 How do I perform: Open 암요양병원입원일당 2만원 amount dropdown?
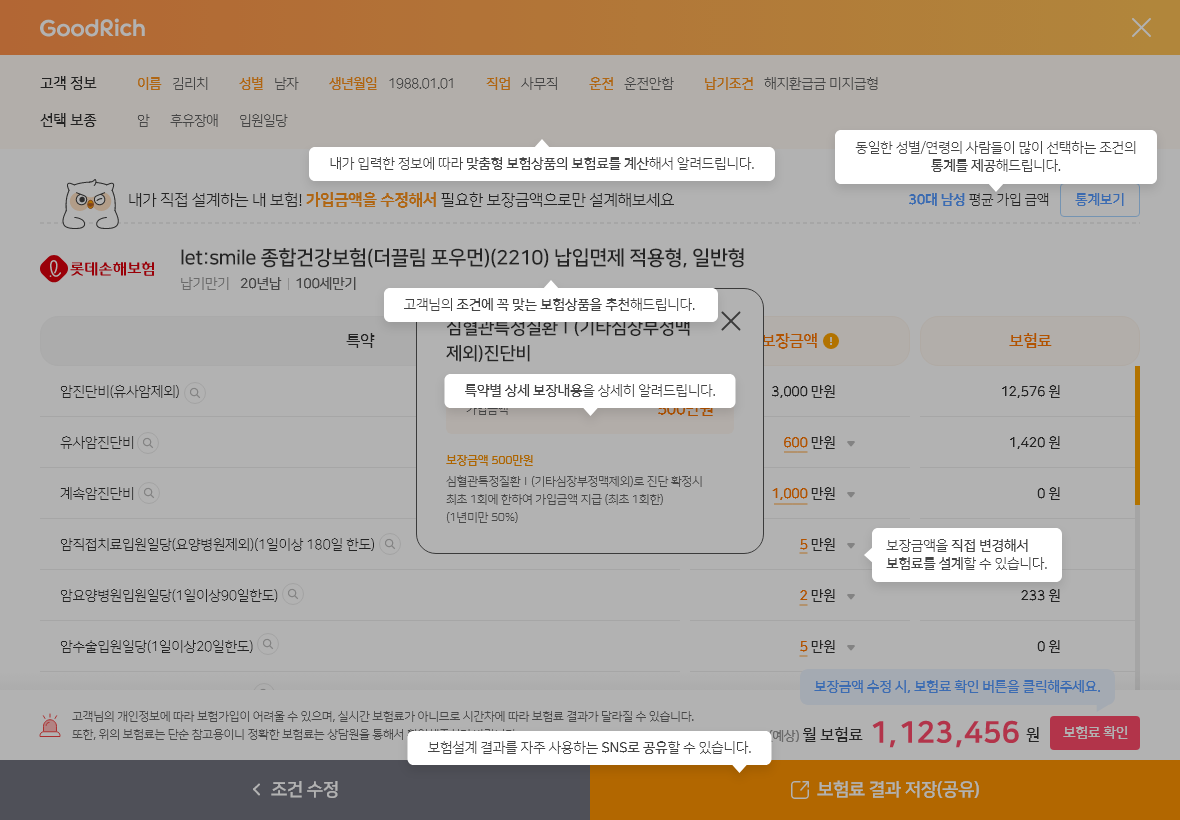851,596
